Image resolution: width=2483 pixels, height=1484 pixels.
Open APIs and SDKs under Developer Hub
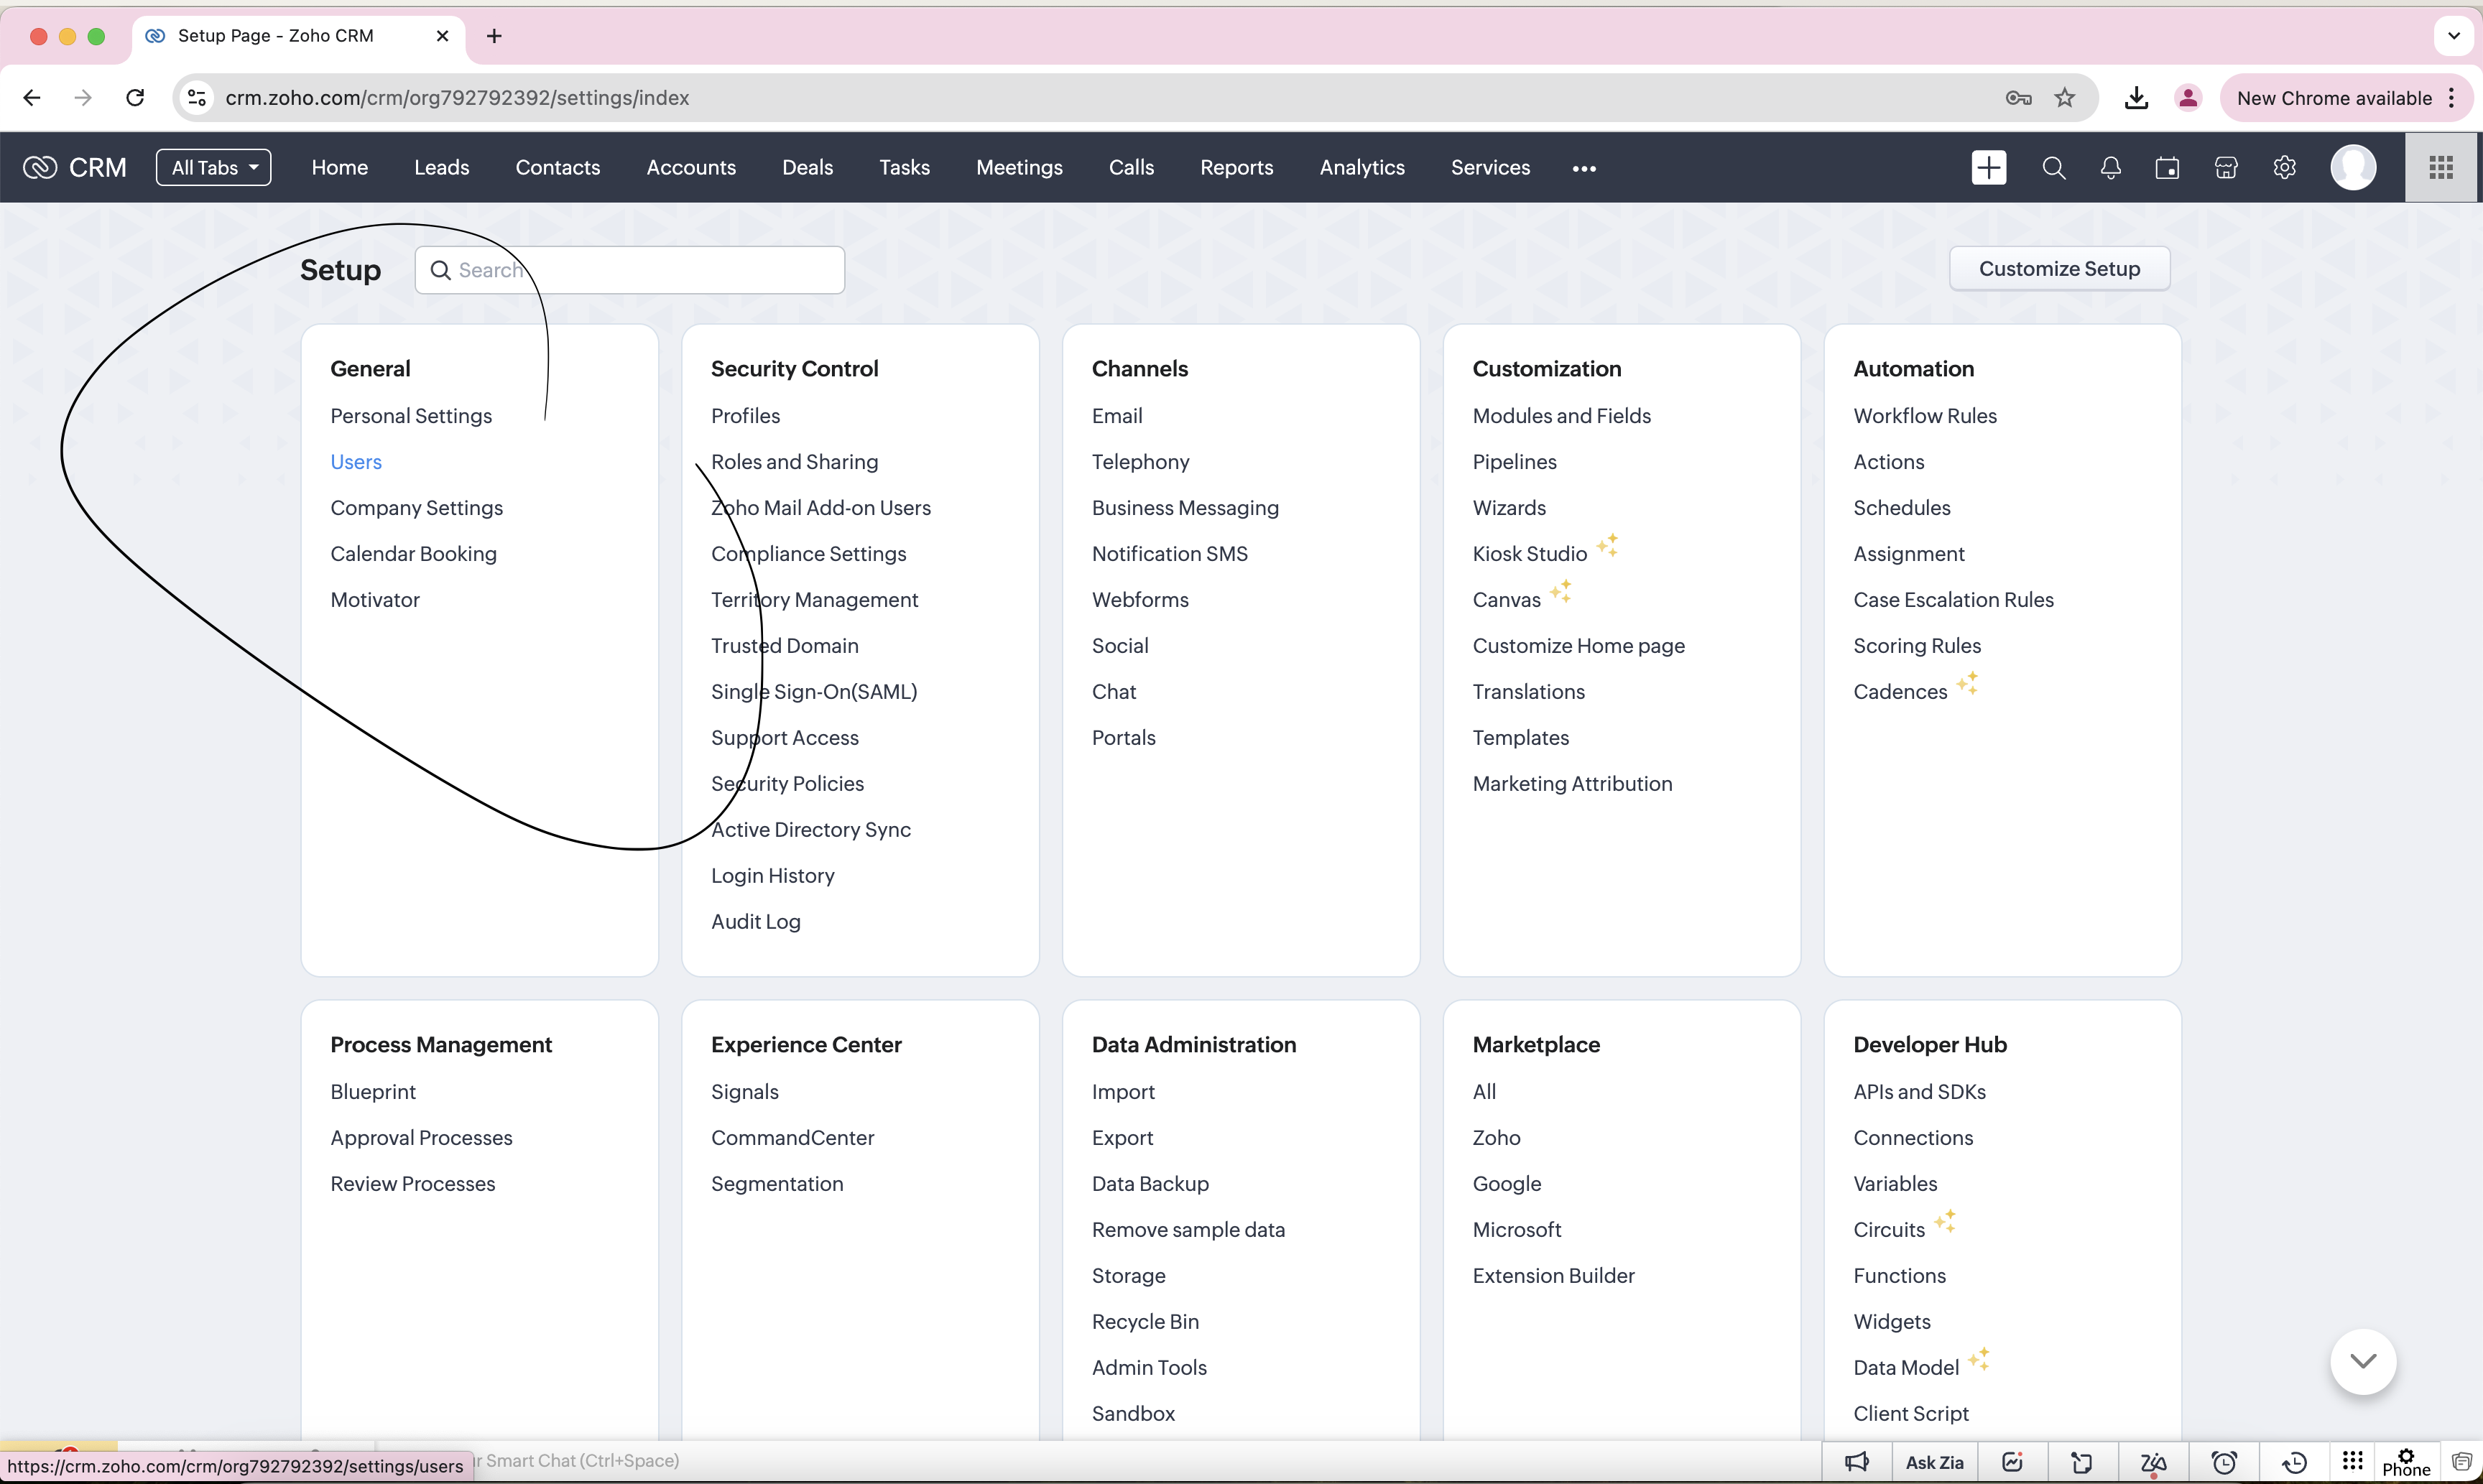click(x=1919, y=1091)
